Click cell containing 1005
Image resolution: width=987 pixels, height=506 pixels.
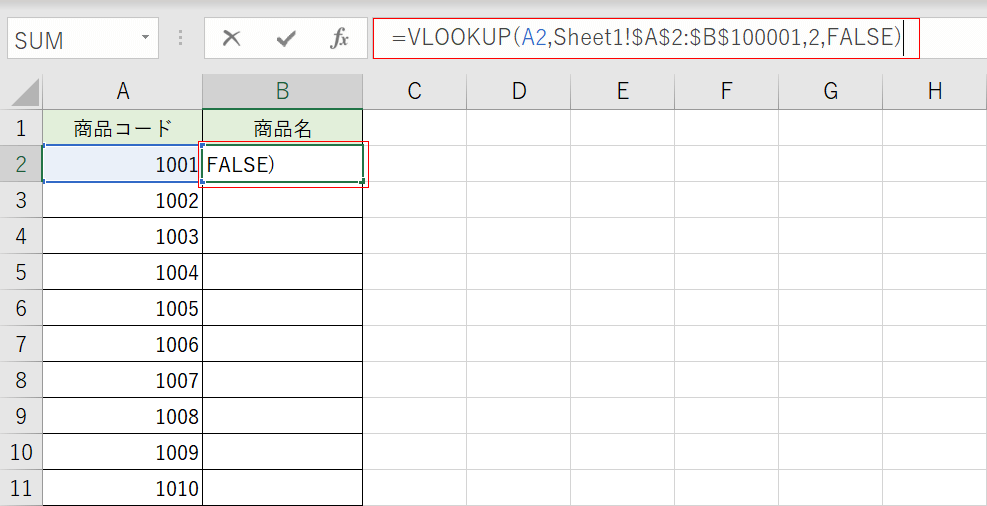point(123,308)
